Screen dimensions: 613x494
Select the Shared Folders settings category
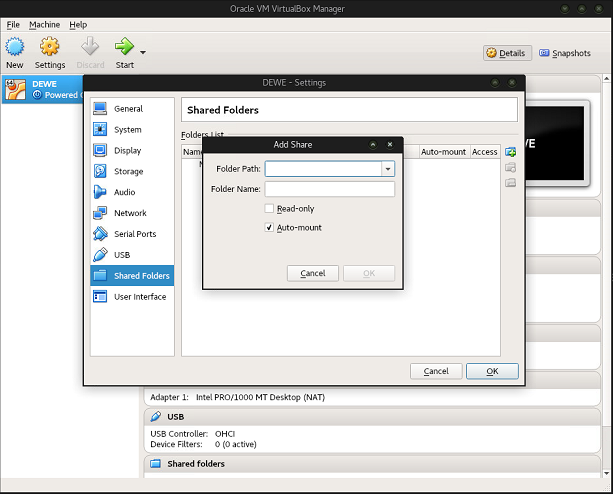coord(132,276)
